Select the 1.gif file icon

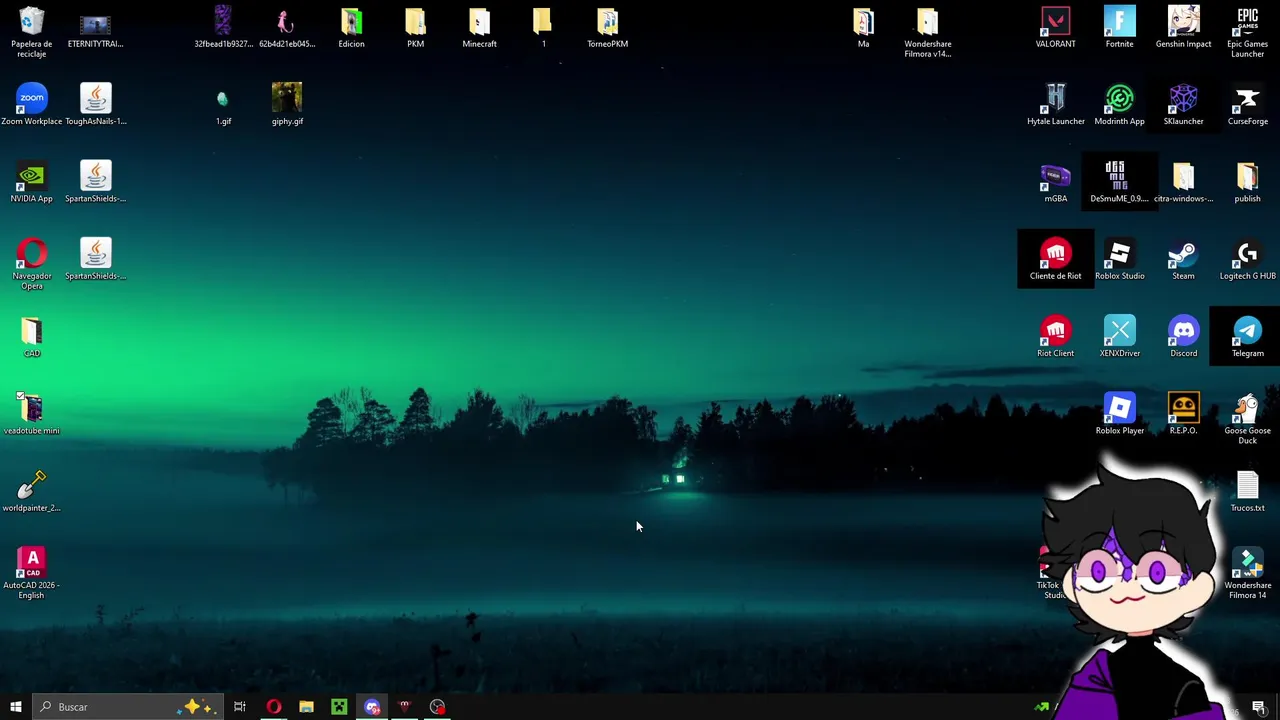pos(223,104)
